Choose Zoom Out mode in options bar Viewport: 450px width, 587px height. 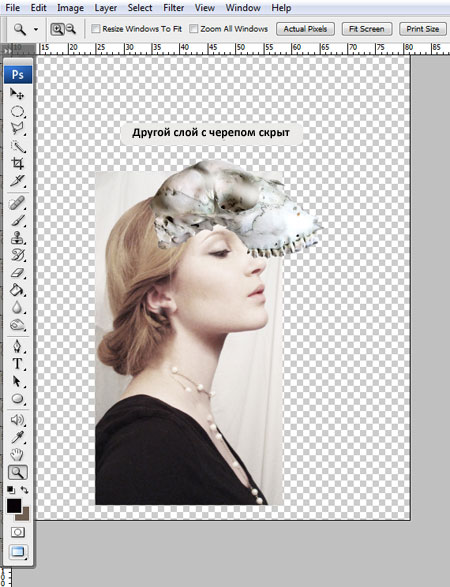[71, 29]
